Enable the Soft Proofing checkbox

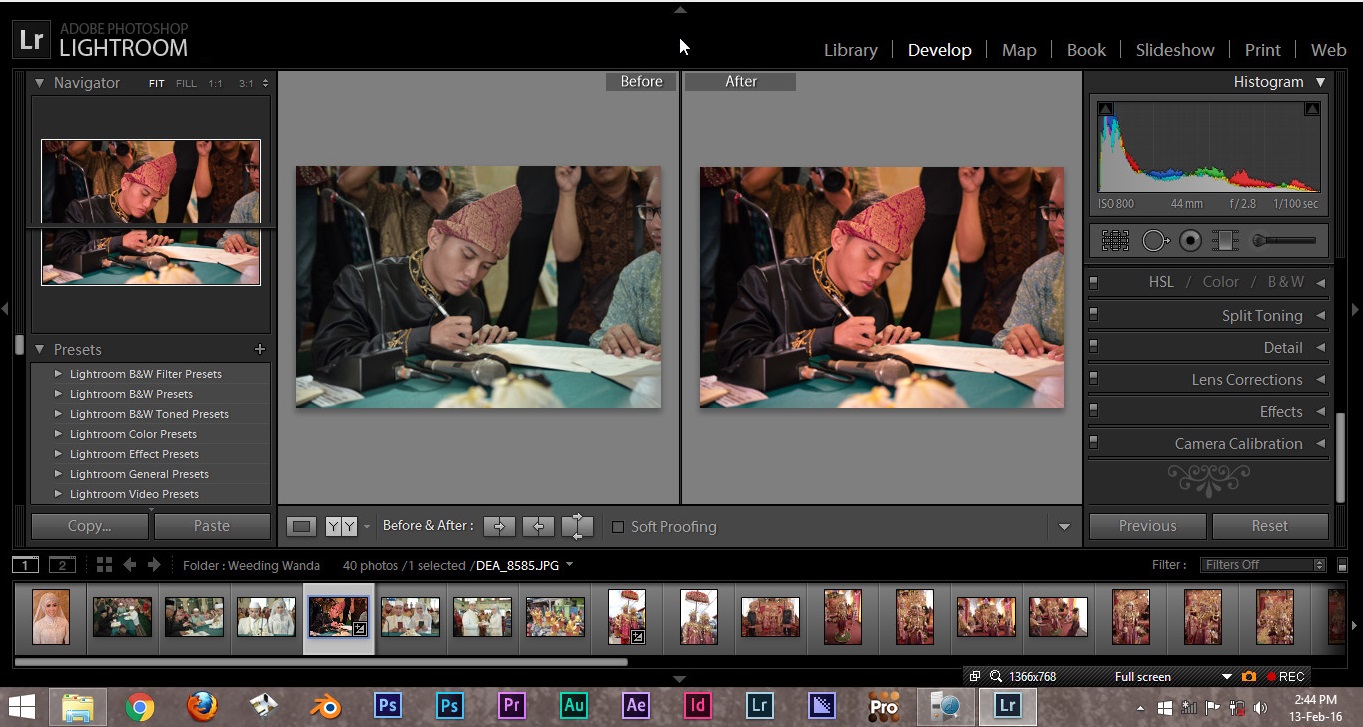(x=618, y=527)
